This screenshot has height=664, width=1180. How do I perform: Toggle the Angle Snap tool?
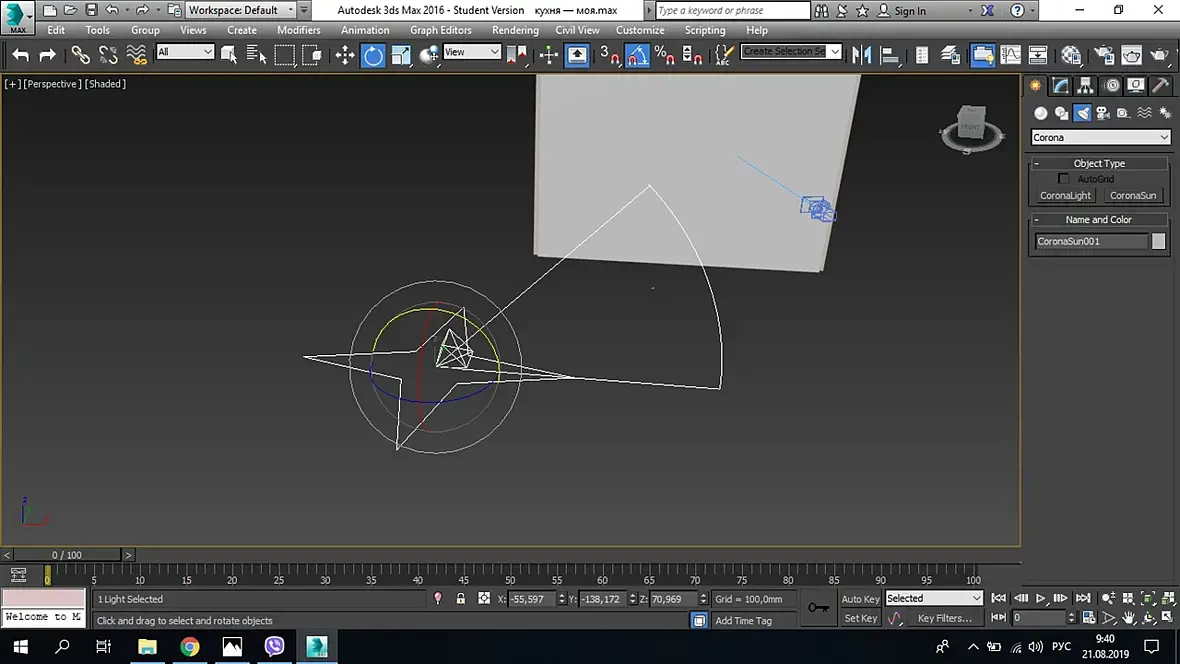(x=637, y=56)
